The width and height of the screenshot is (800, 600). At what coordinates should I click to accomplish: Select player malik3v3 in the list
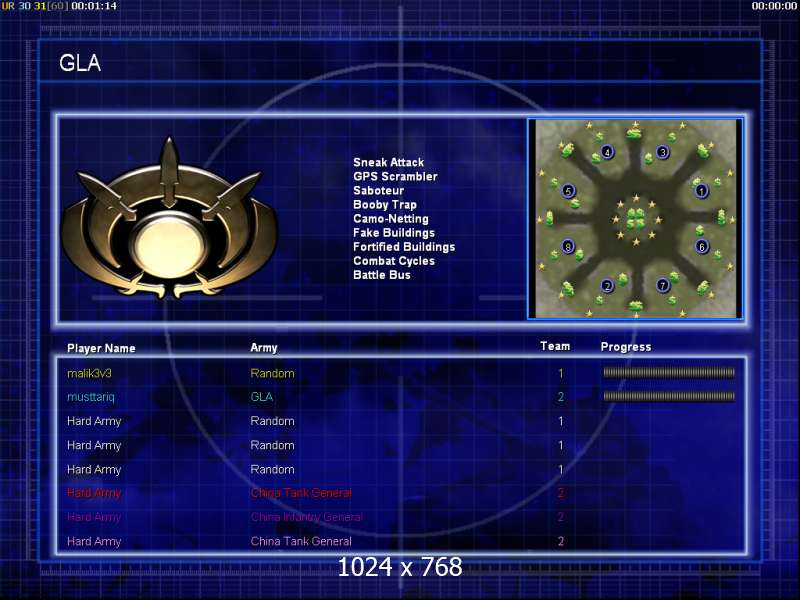click(89, 373)
